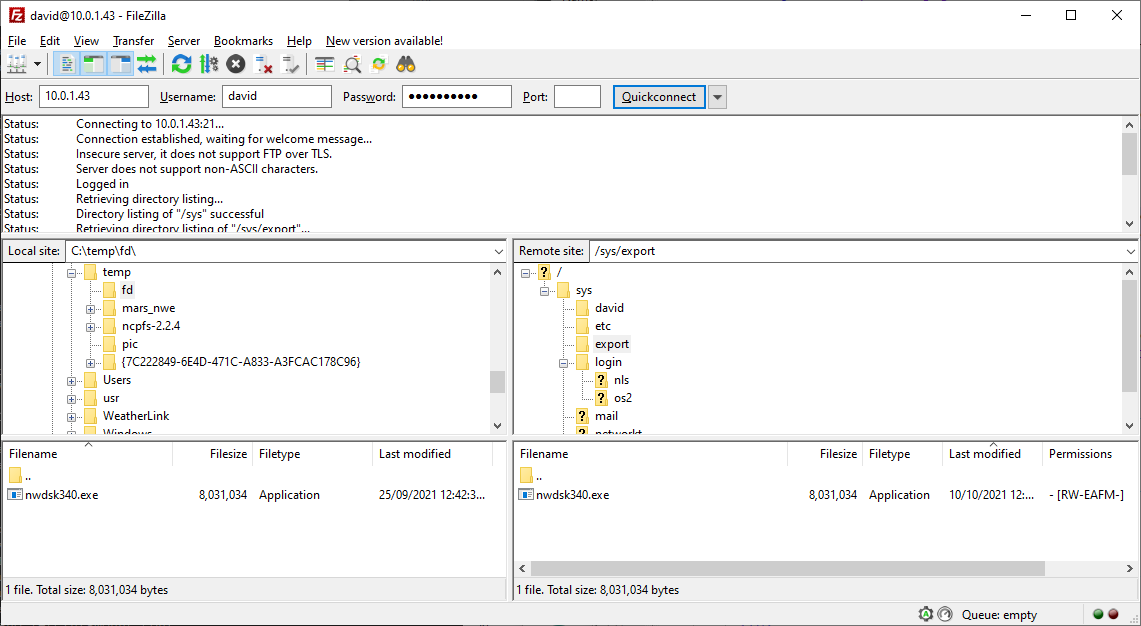
Task: Open the Edit menu
Action: pyautogui.click(x=50, y=41)
